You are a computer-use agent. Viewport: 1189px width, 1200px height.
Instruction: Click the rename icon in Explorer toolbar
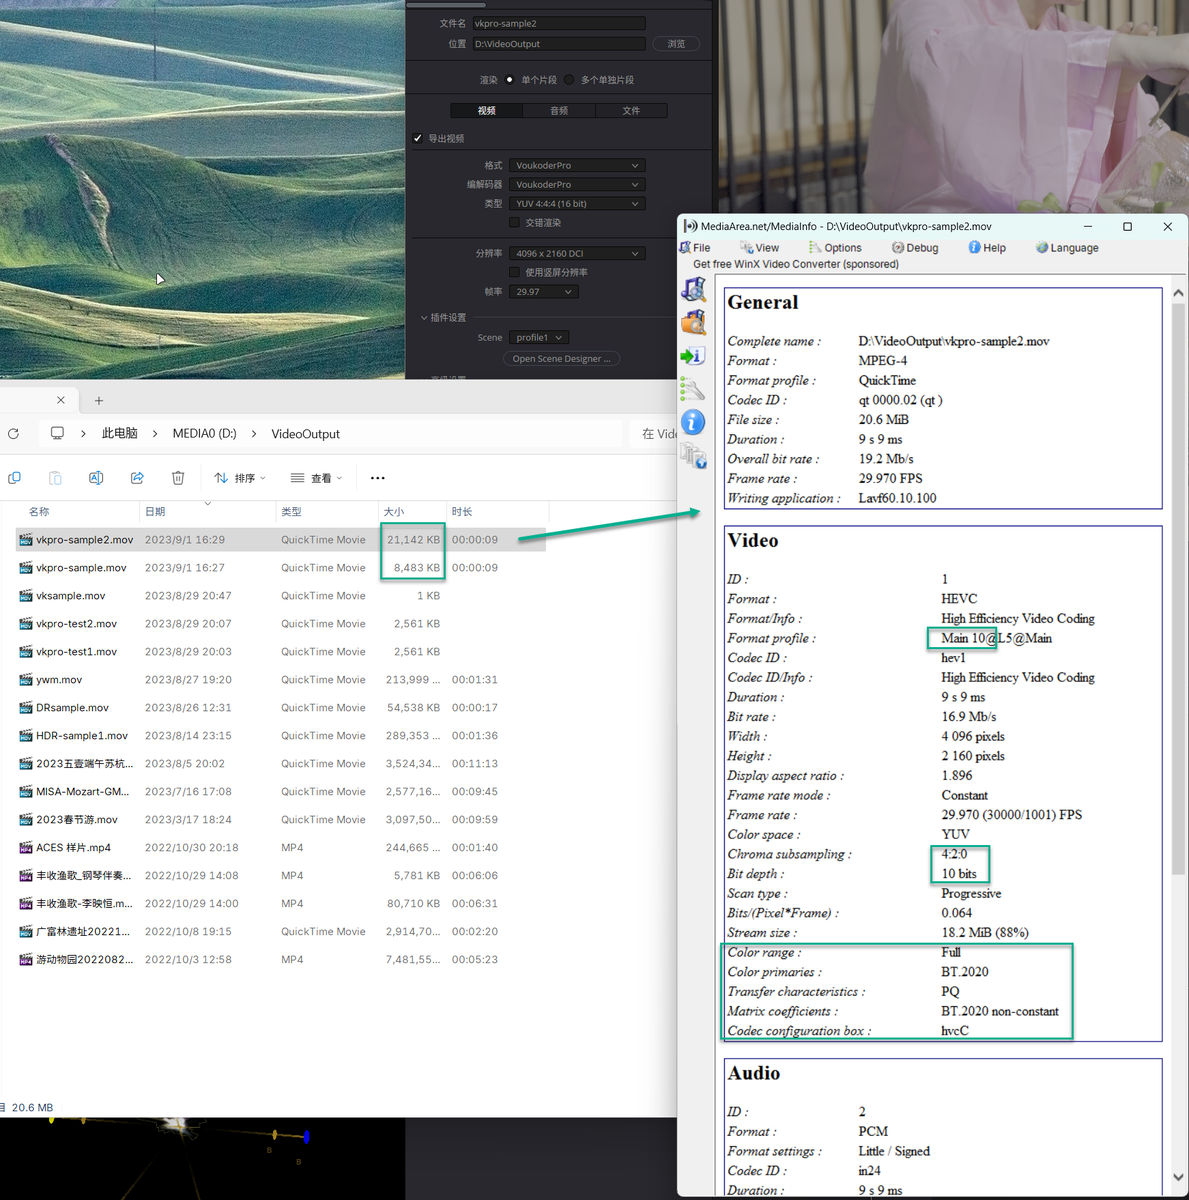[x=96, y=478]
